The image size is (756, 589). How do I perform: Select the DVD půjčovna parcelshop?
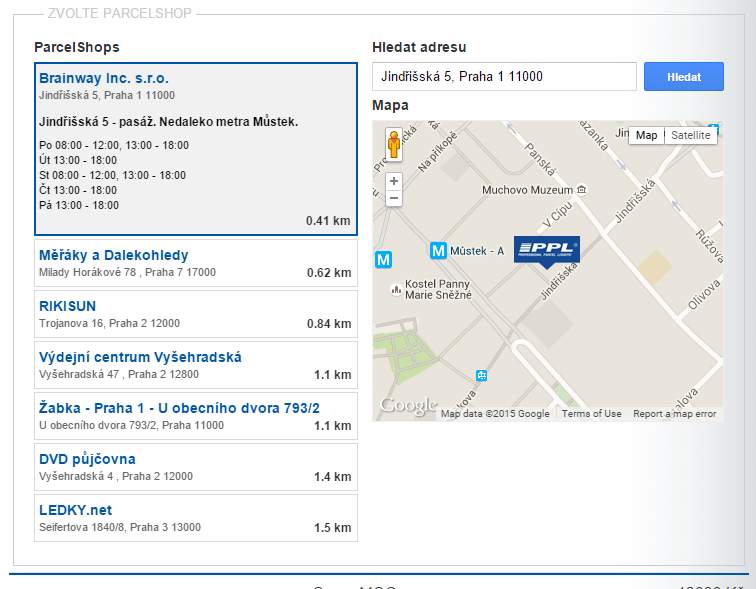point(196,467)
